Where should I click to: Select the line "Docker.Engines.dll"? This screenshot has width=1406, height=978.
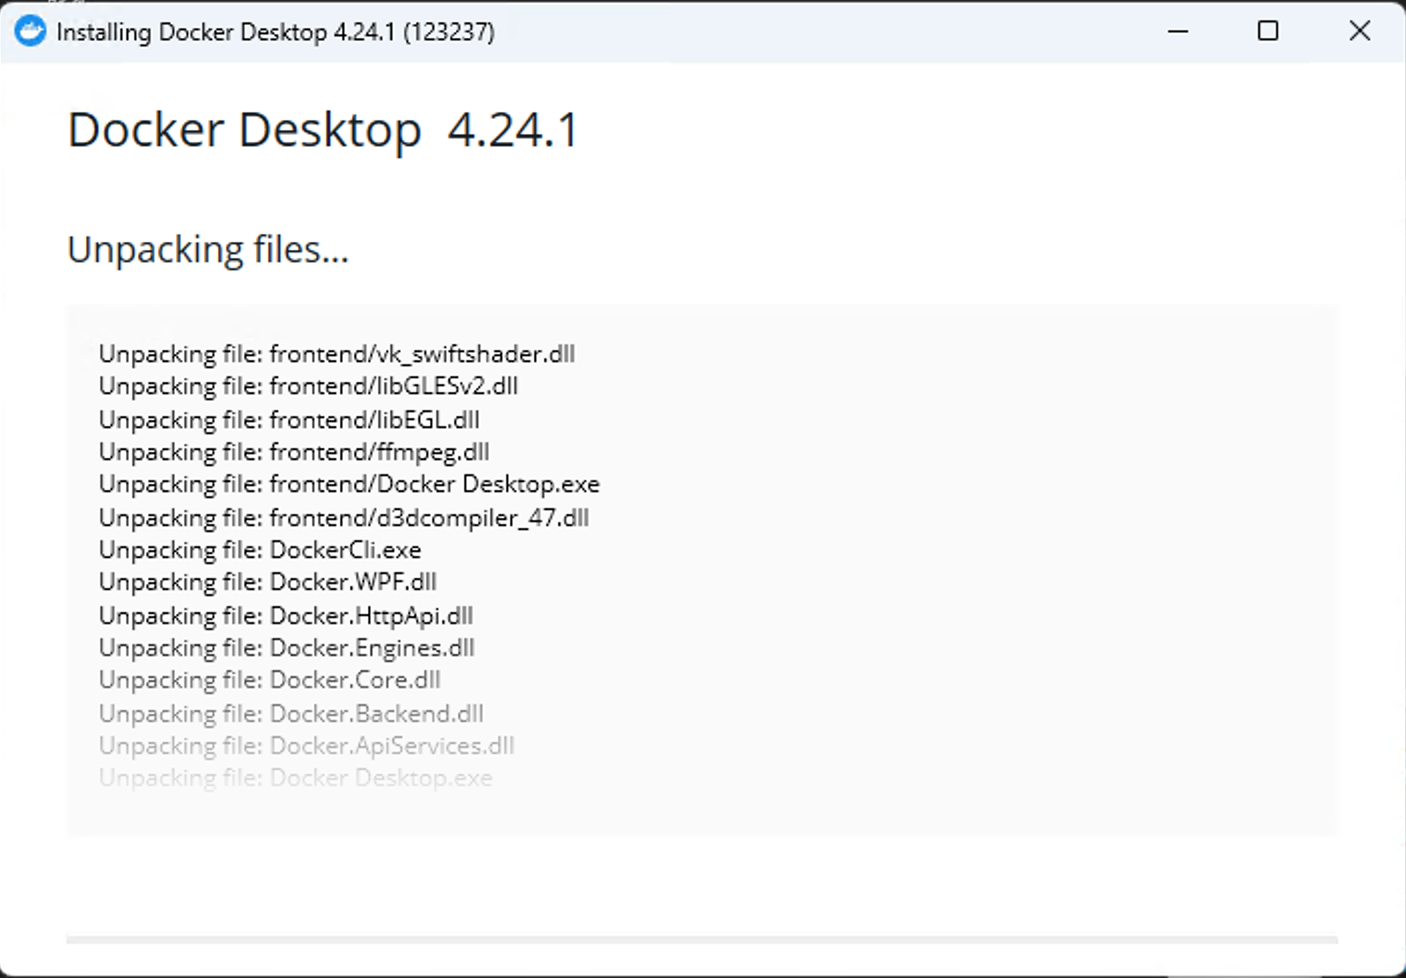click(x=287, y=648)
